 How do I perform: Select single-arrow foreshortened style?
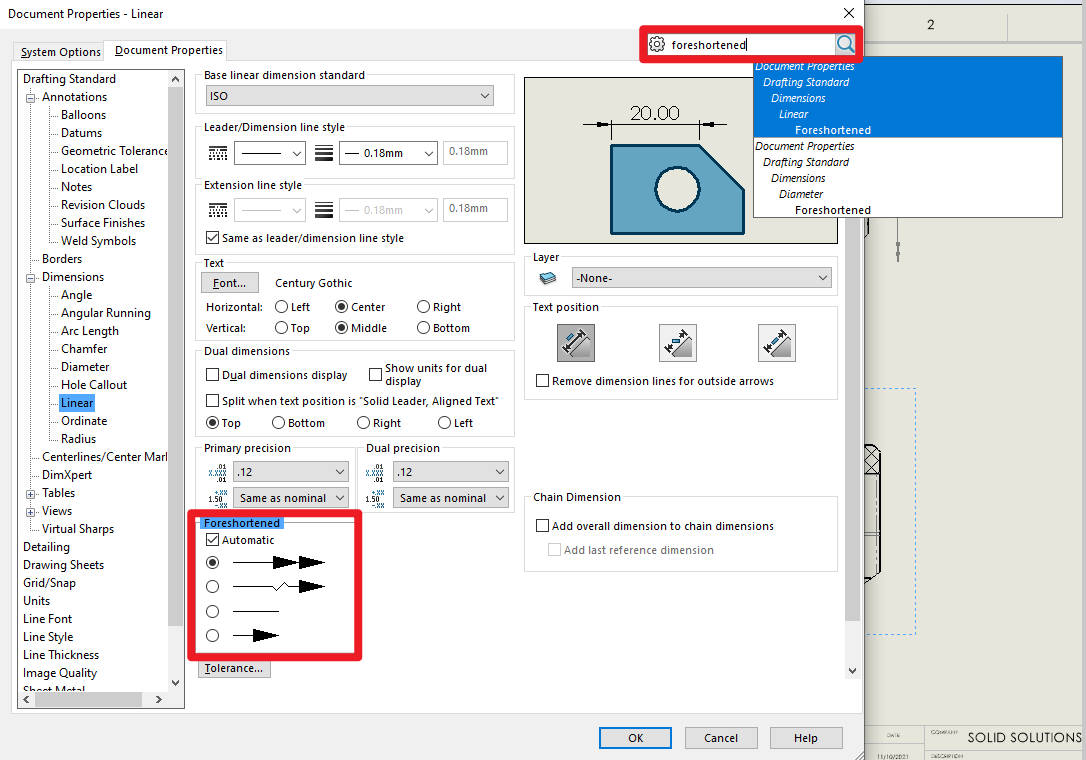[x=212, y=635]
